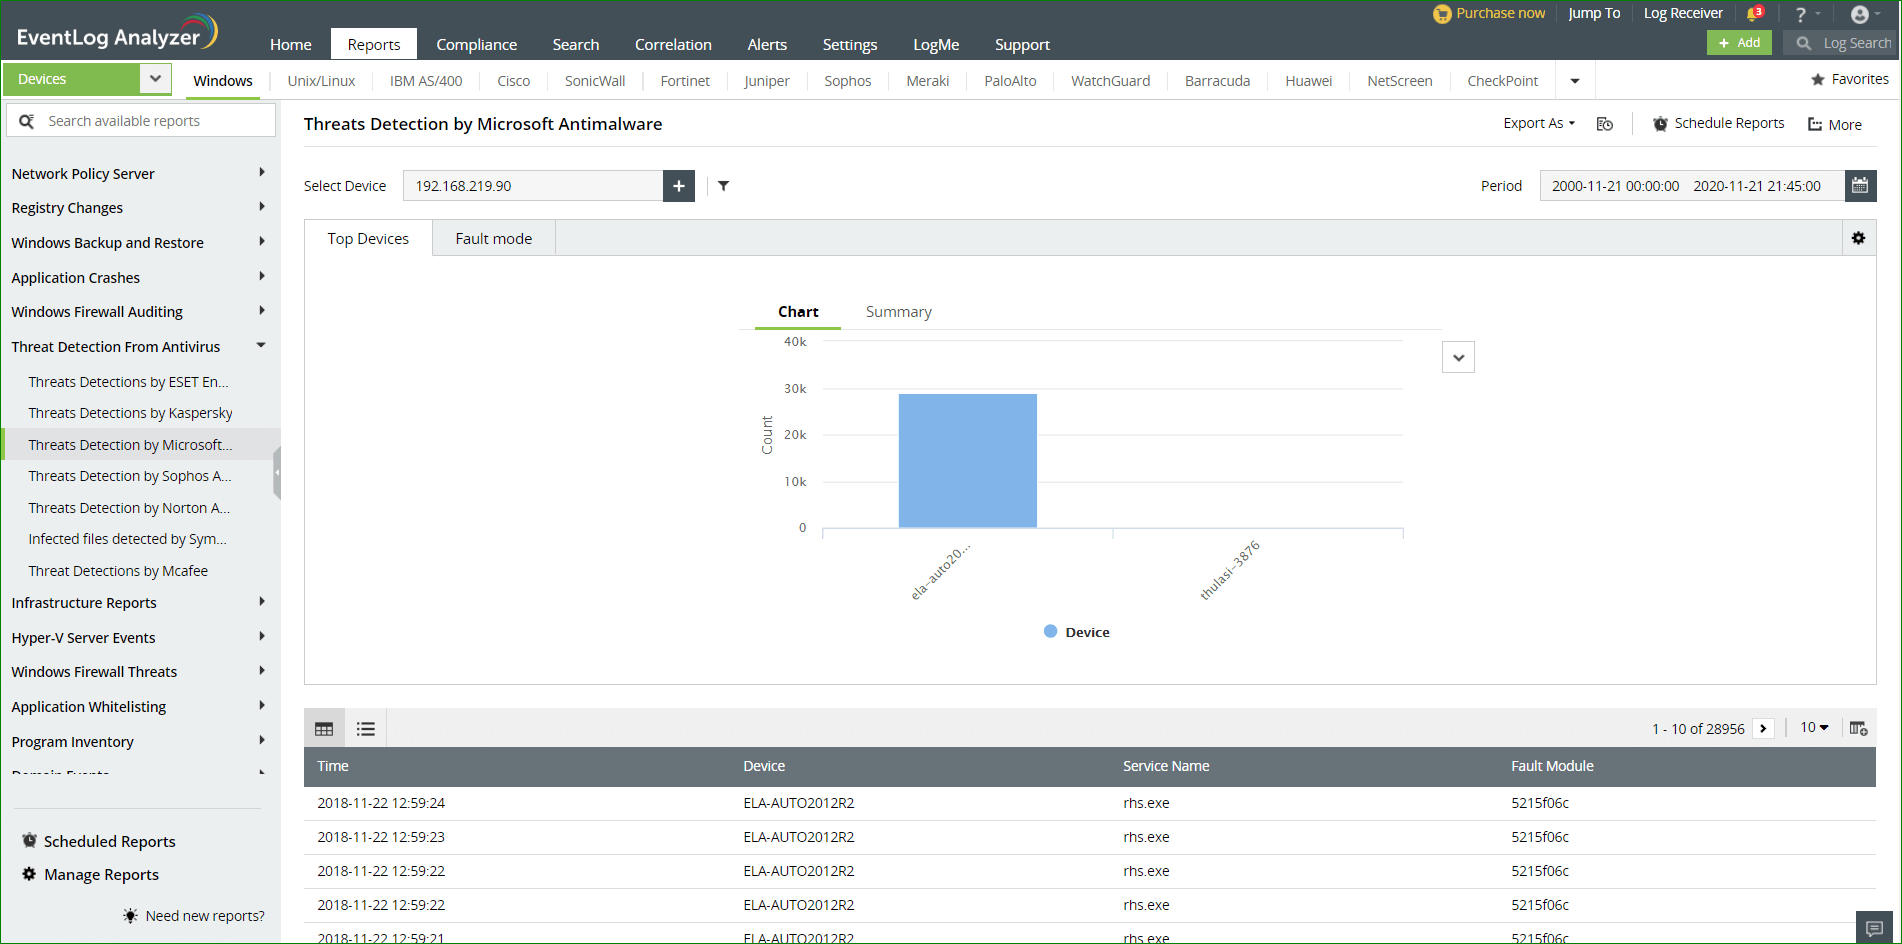Open the user account avatar menu
Image resolution: width=1902 pixels, height=944 pixels.
point(1860,14)
